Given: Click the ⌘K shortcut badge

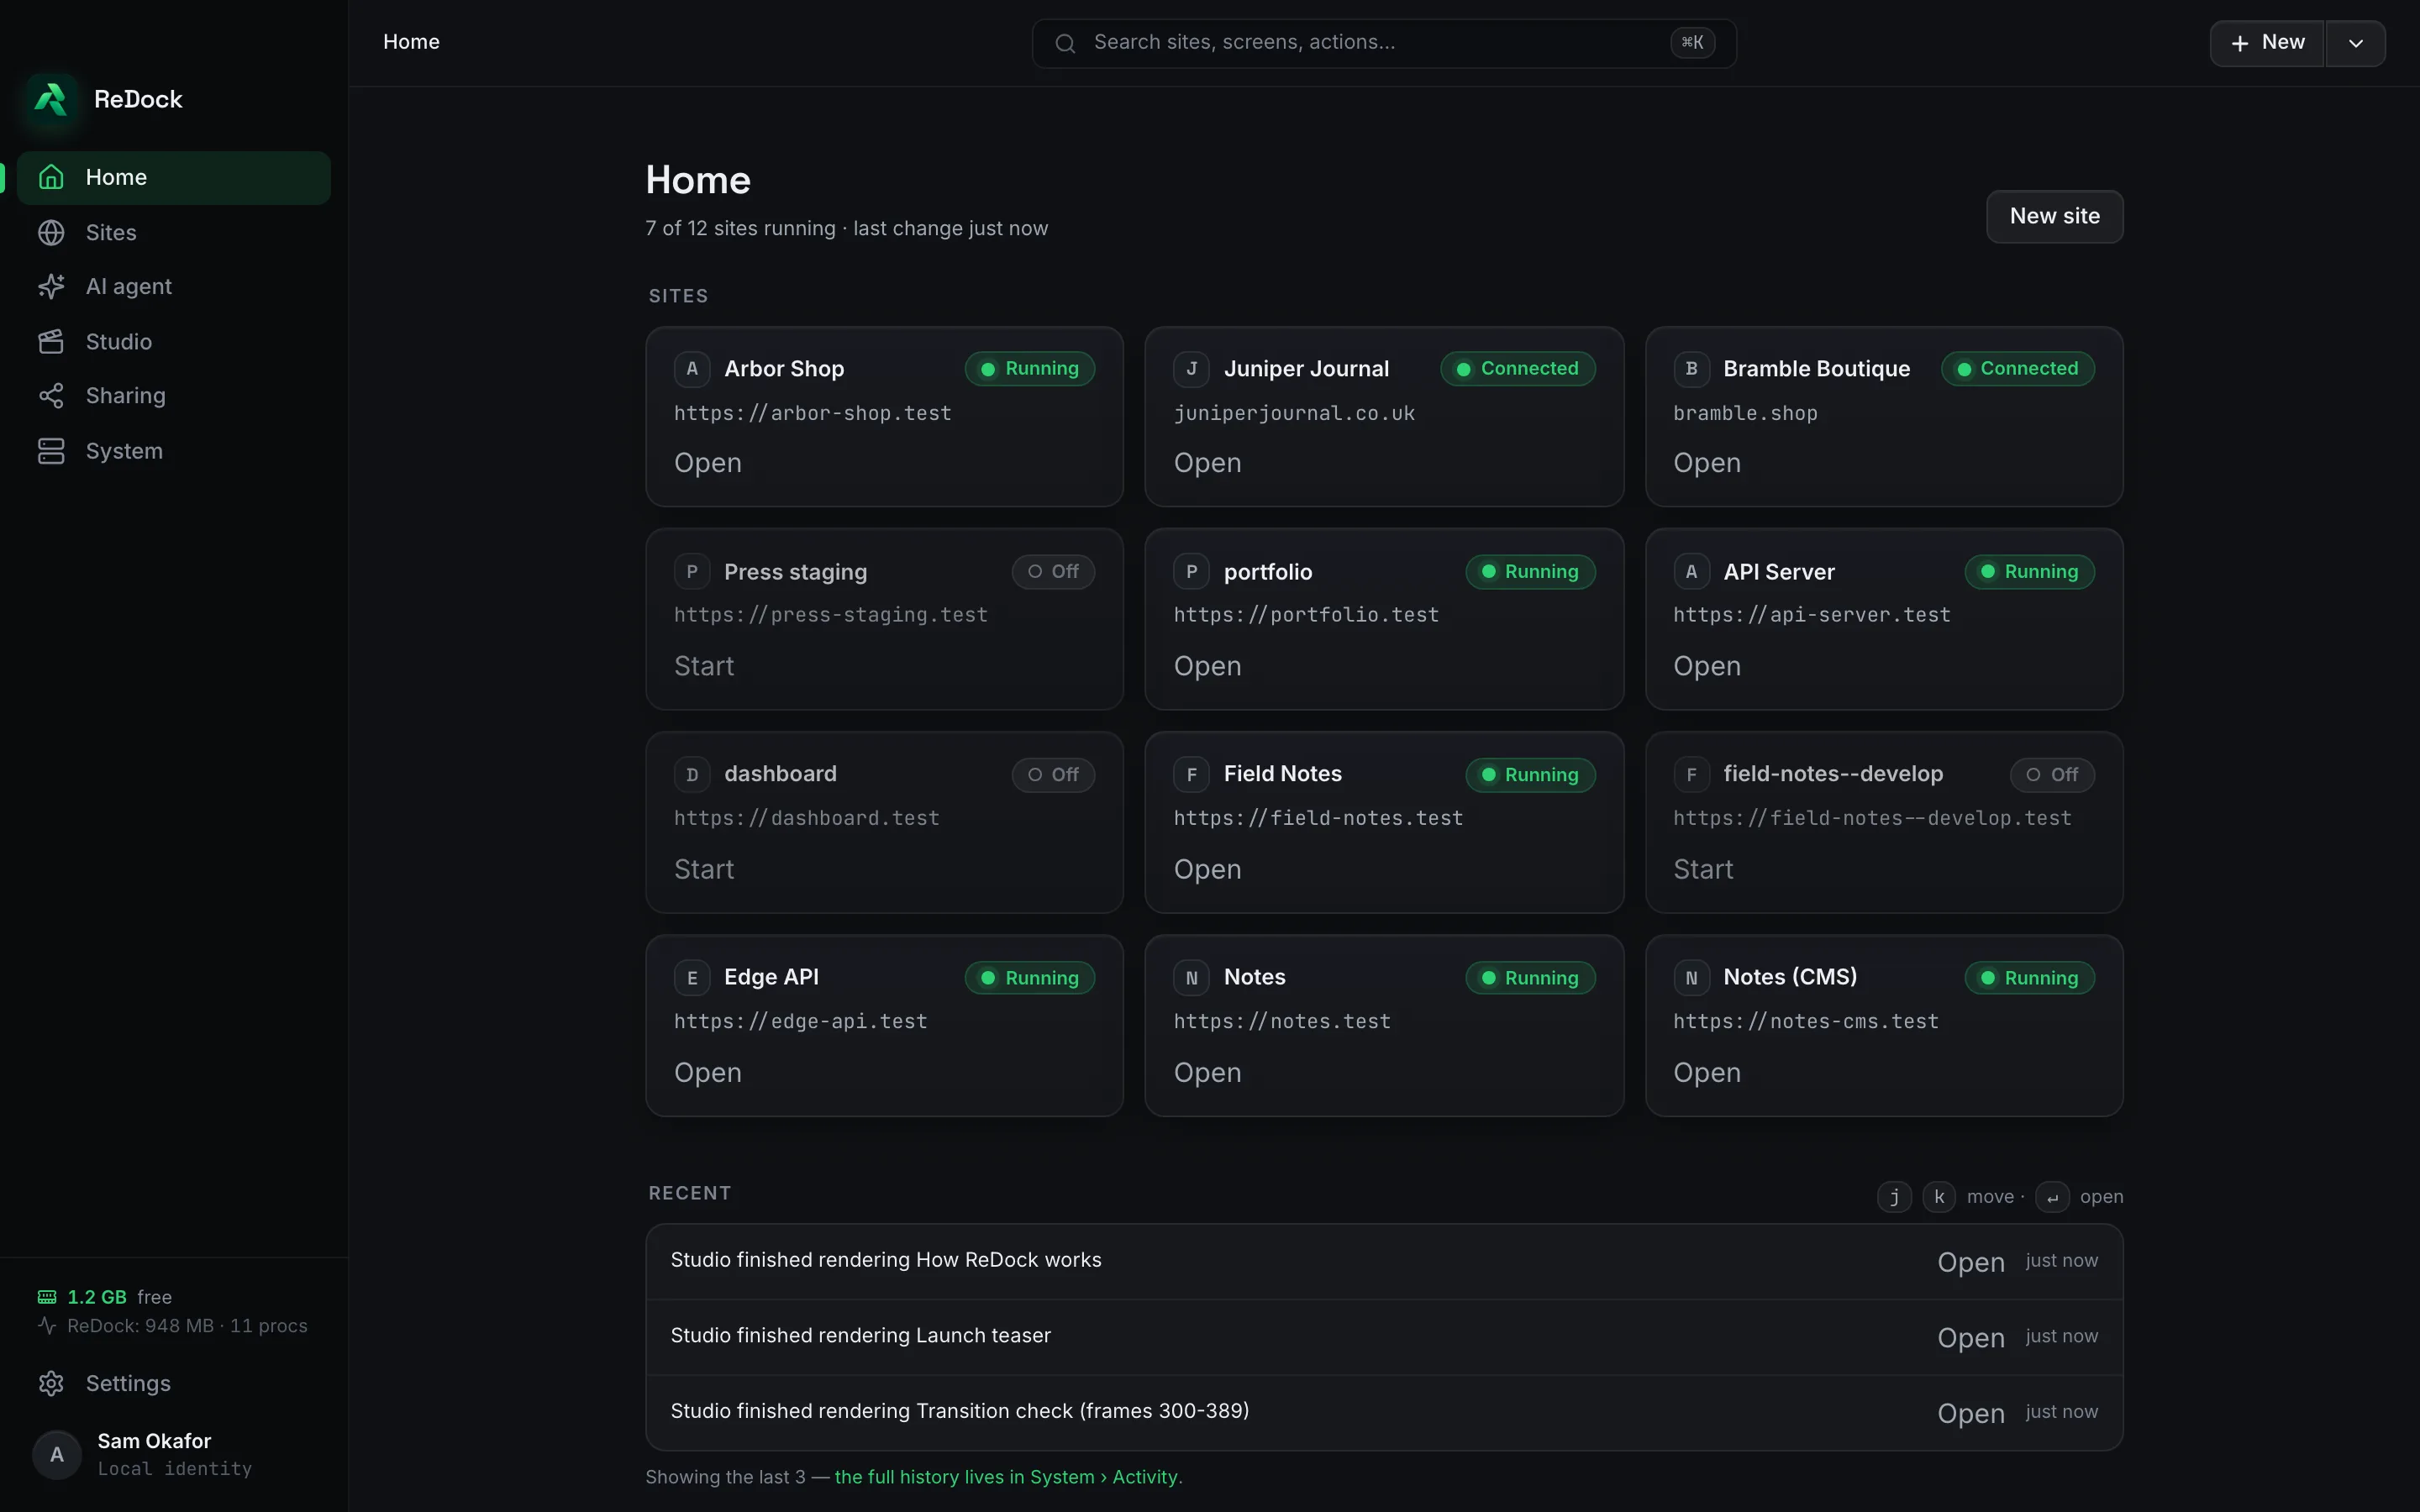Looking at the screenshot, I should 1692,42.
